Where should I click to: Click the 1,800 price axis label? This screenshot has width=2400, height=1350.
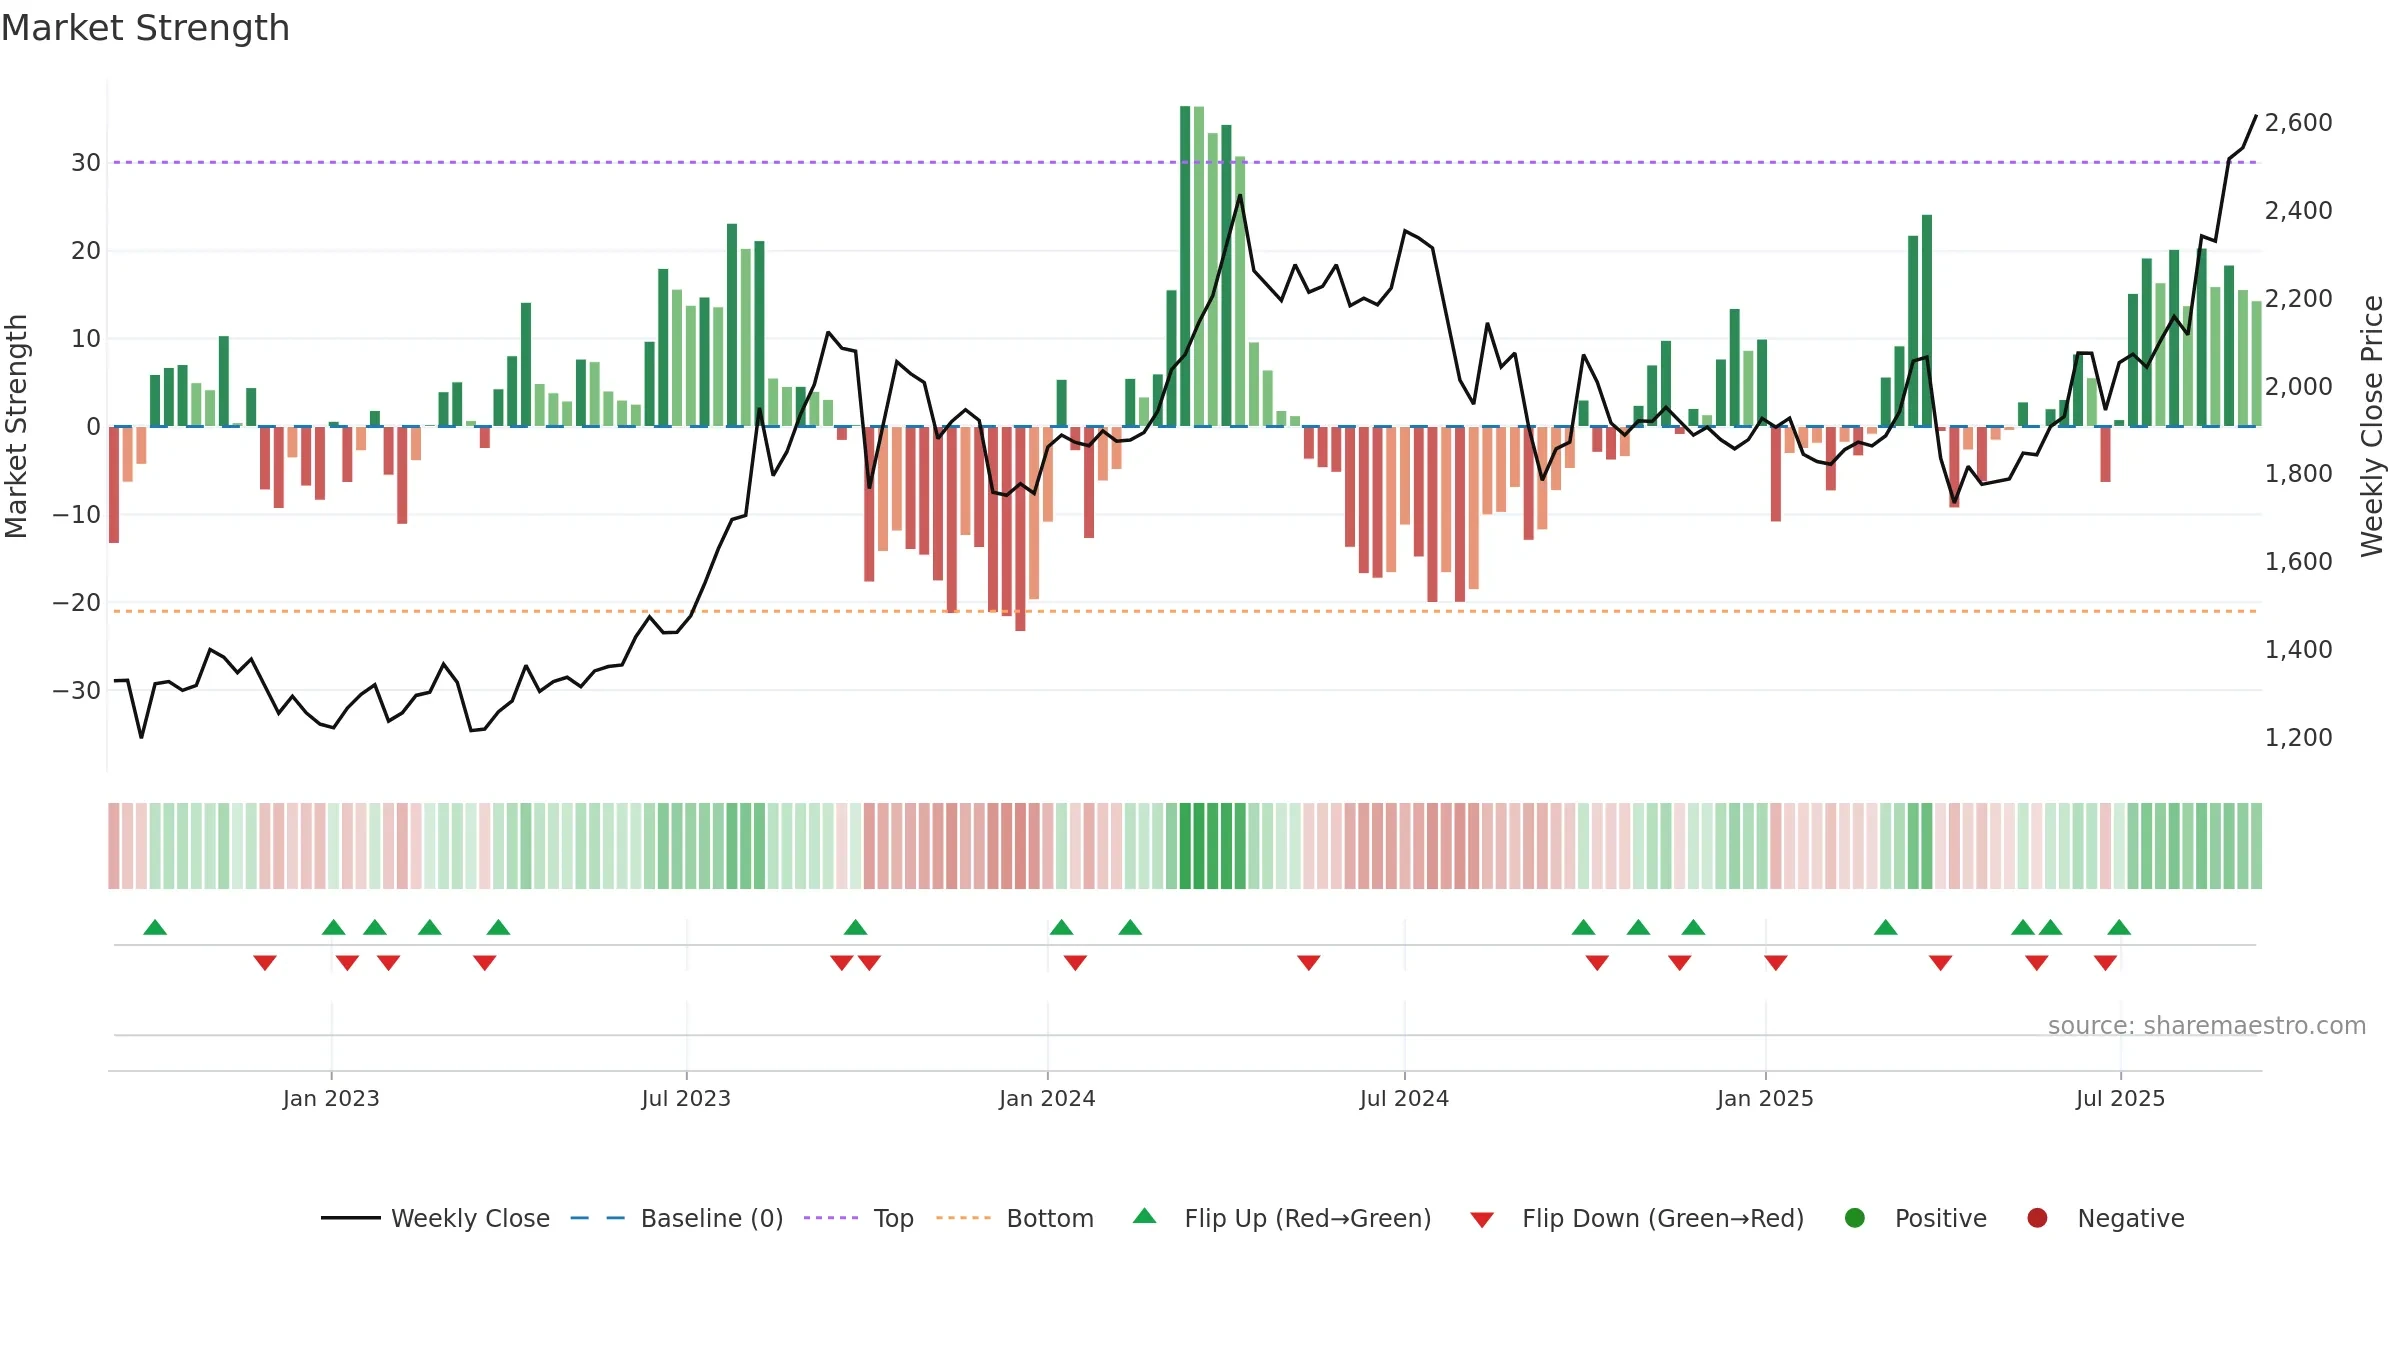[2299, 474]
